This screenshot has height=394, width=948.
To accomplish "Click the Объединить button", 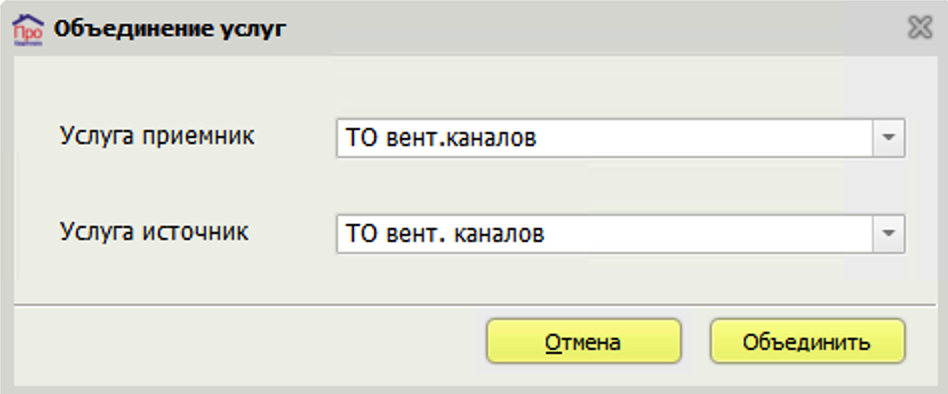I will point(807,341).
